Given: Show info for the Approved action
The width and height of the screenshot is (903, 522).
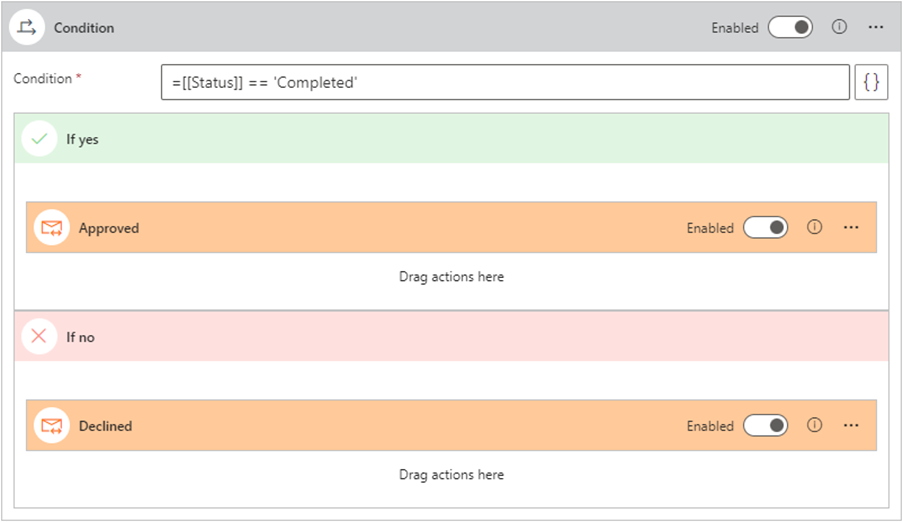Looking at the screenshot, I should (814, 228).
